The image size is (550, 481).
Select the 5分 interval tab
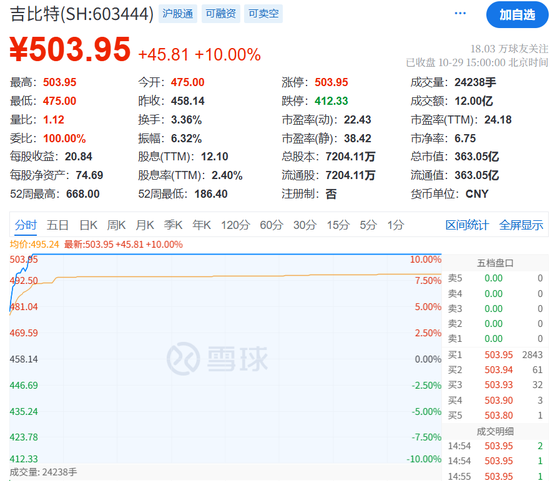coord(368,225)
